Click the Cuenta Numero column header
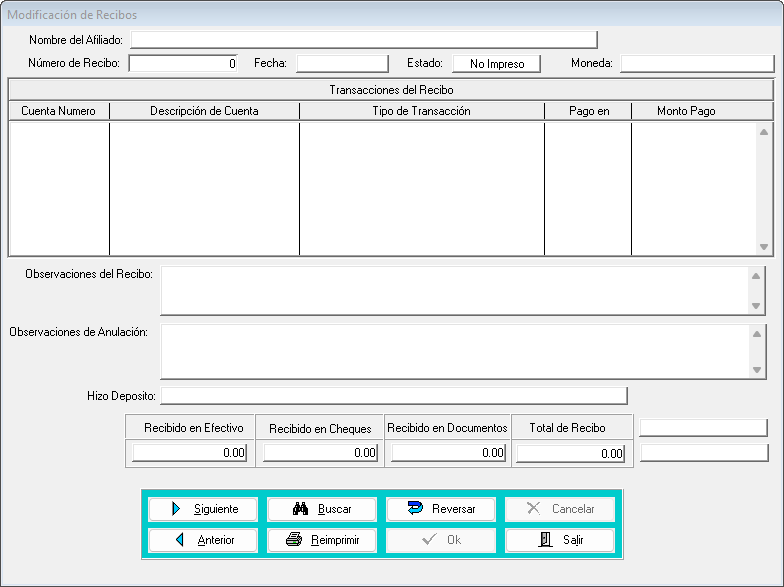Viewport: 784px width, 587px height. (59, 111)
